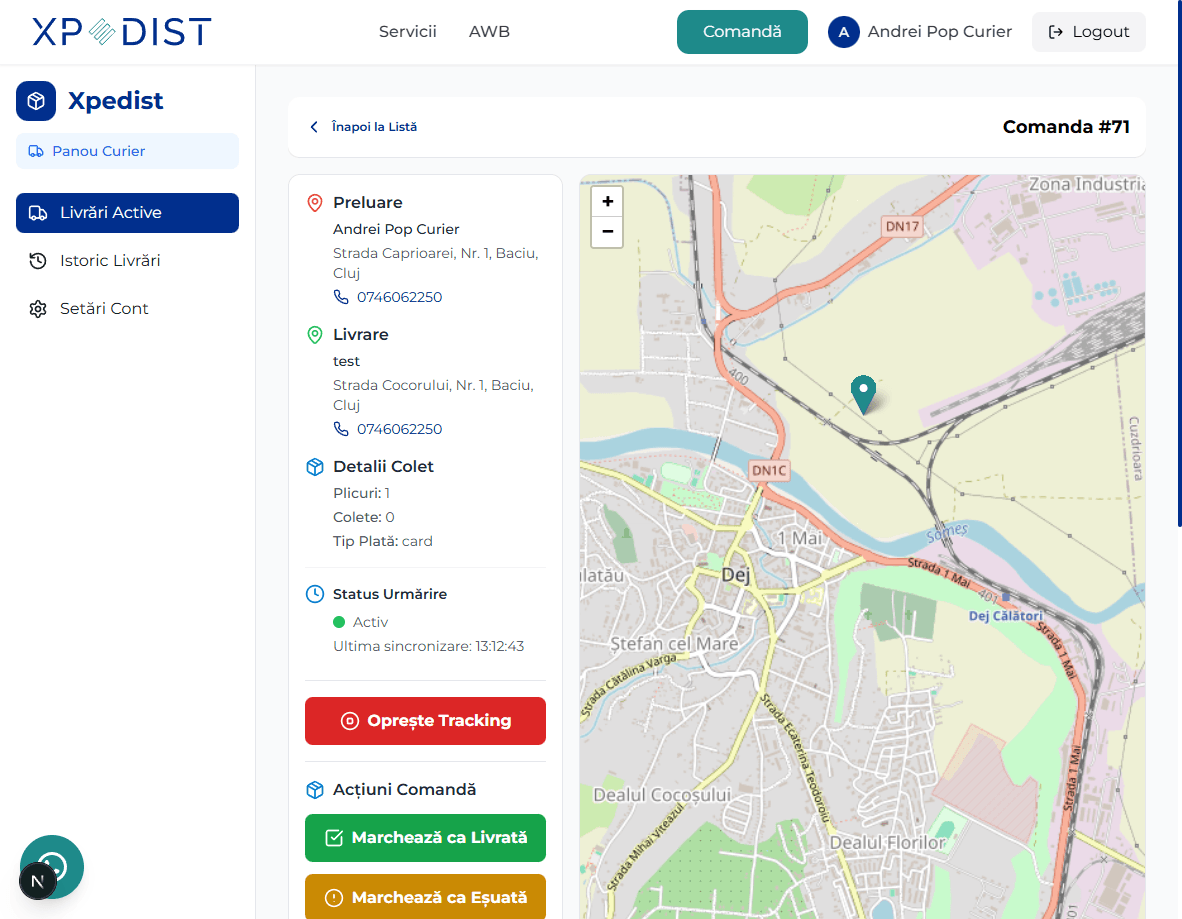This screenshot has width=1182, height=919.
Task: Open Livrări Active section
Action: pos(127,213)
